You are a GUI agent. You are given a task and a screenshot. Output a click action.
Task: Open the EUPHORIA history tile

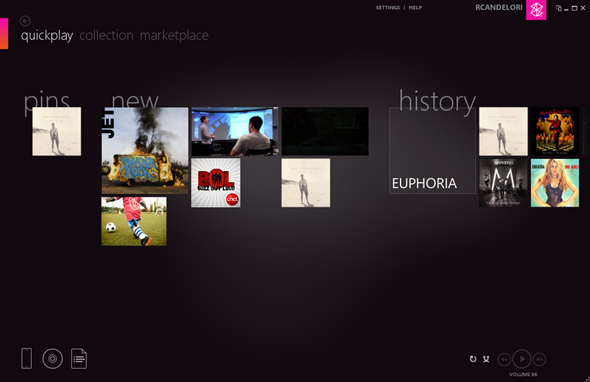pyautogui.click(x=432, y=151)
